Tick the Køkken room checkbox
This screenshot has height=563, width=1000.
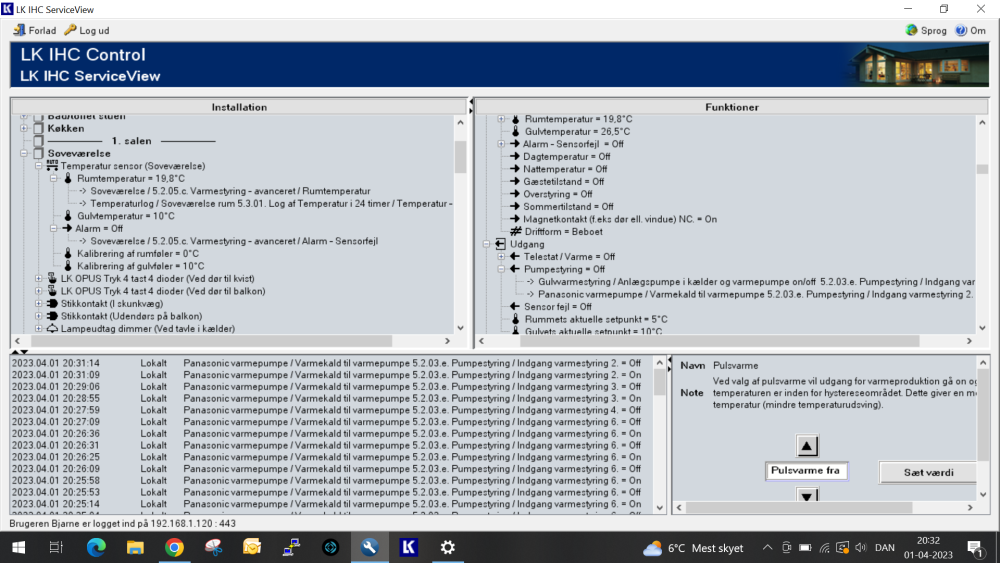pos(39,129)
